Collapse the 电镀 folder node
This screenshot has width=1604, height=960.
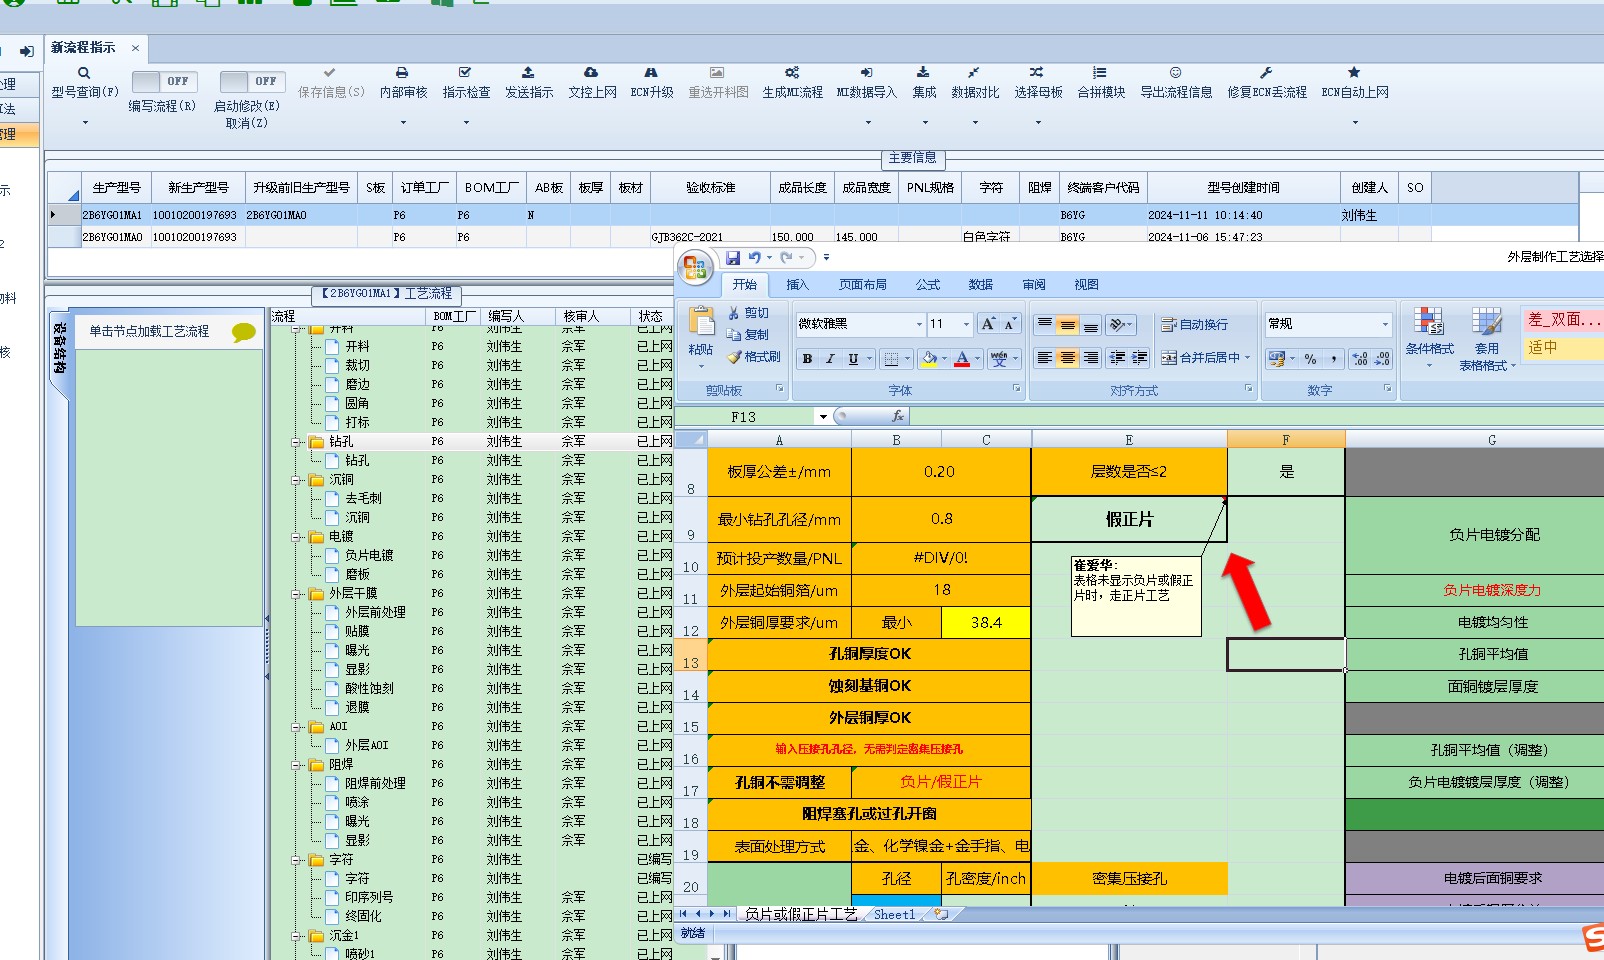pyautogui.click(x=297, y=537)
